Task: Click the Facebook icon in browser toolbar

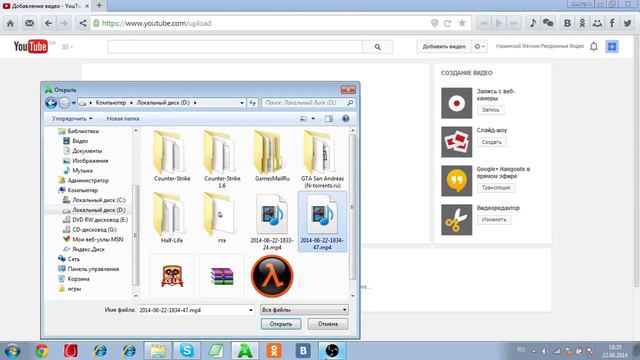Action: [x=612, y=23]
